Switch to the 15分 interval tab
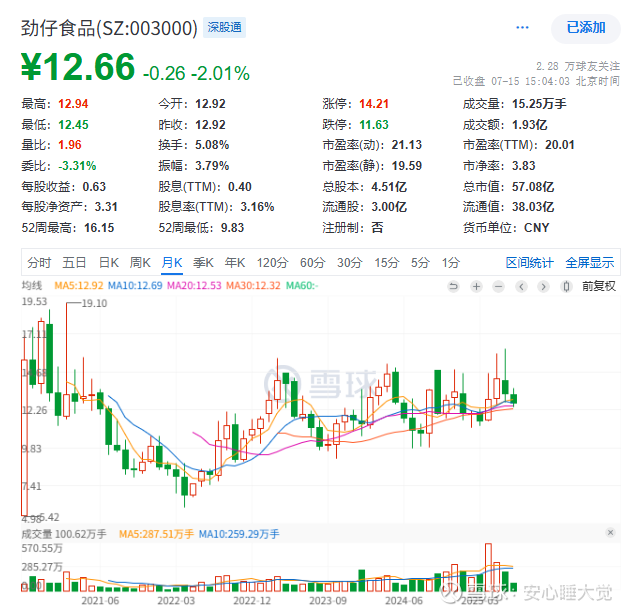The image size is (631, 612). [x=387, y=263]
